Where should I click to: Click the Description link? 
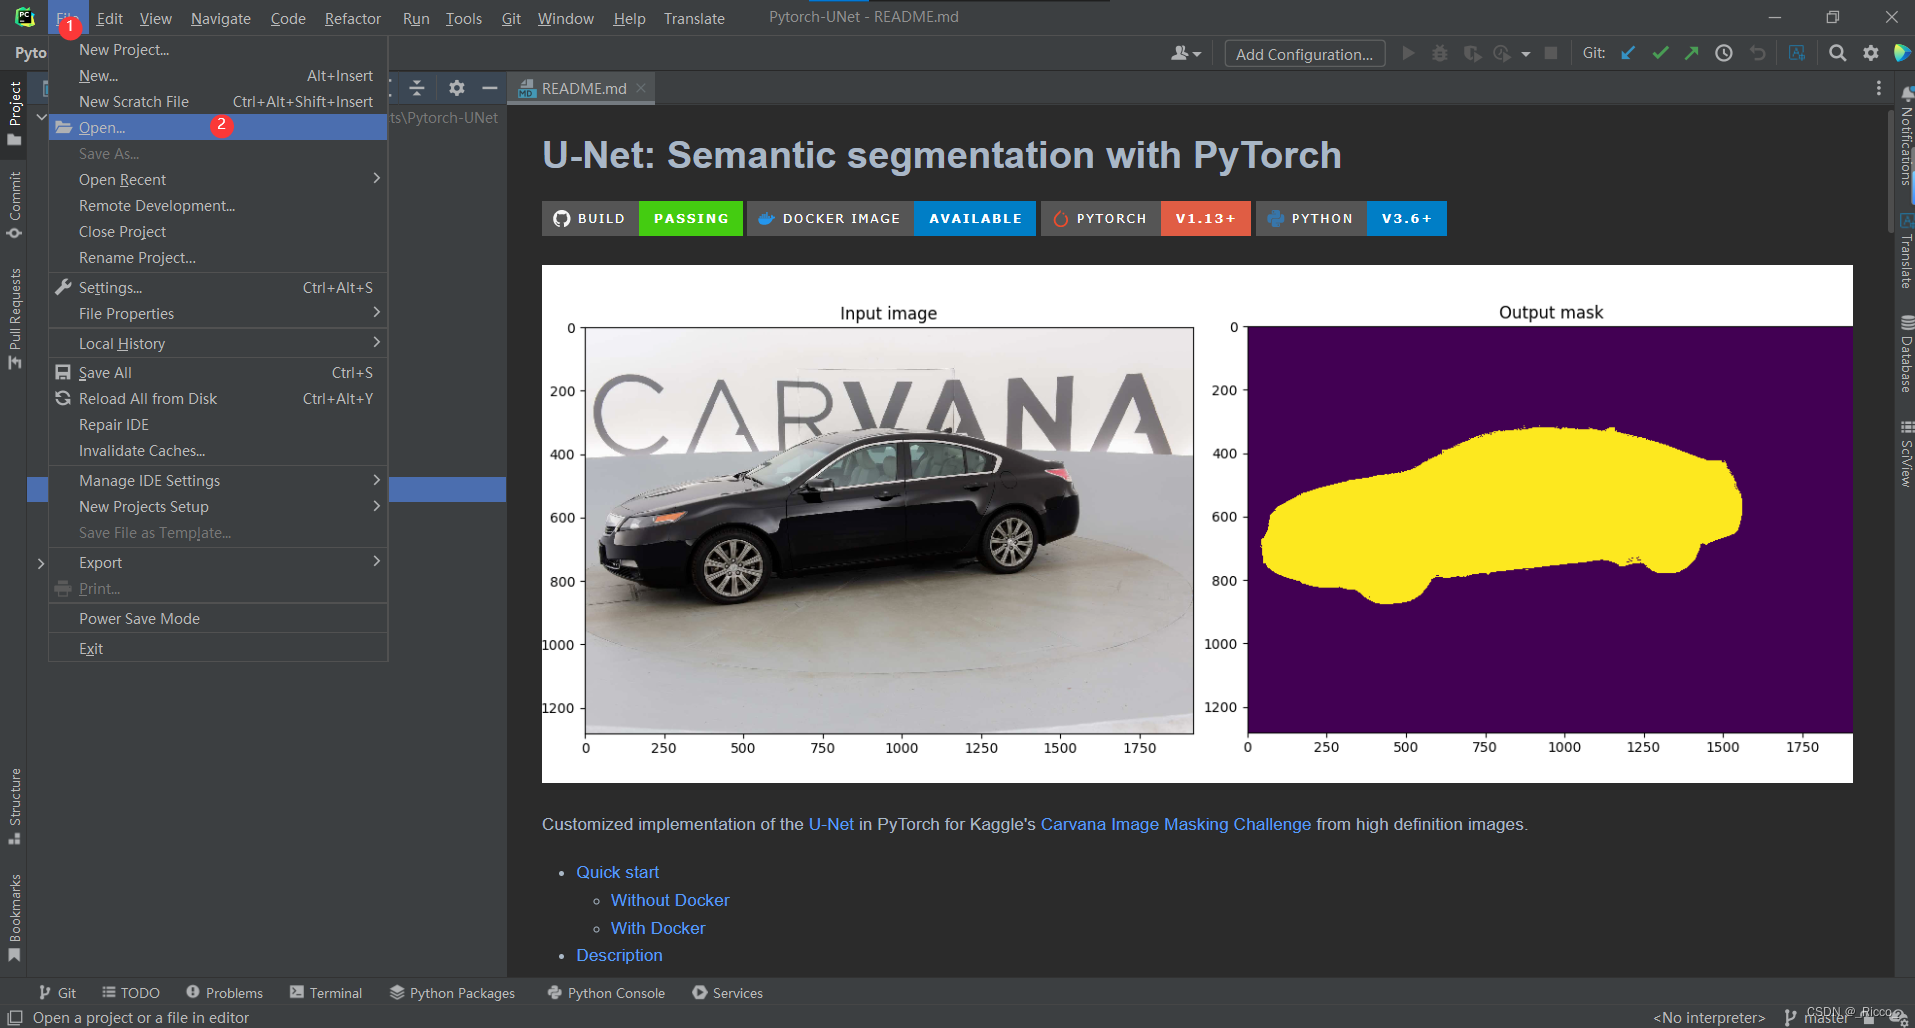pyautogui.click(x=619, y=955)
